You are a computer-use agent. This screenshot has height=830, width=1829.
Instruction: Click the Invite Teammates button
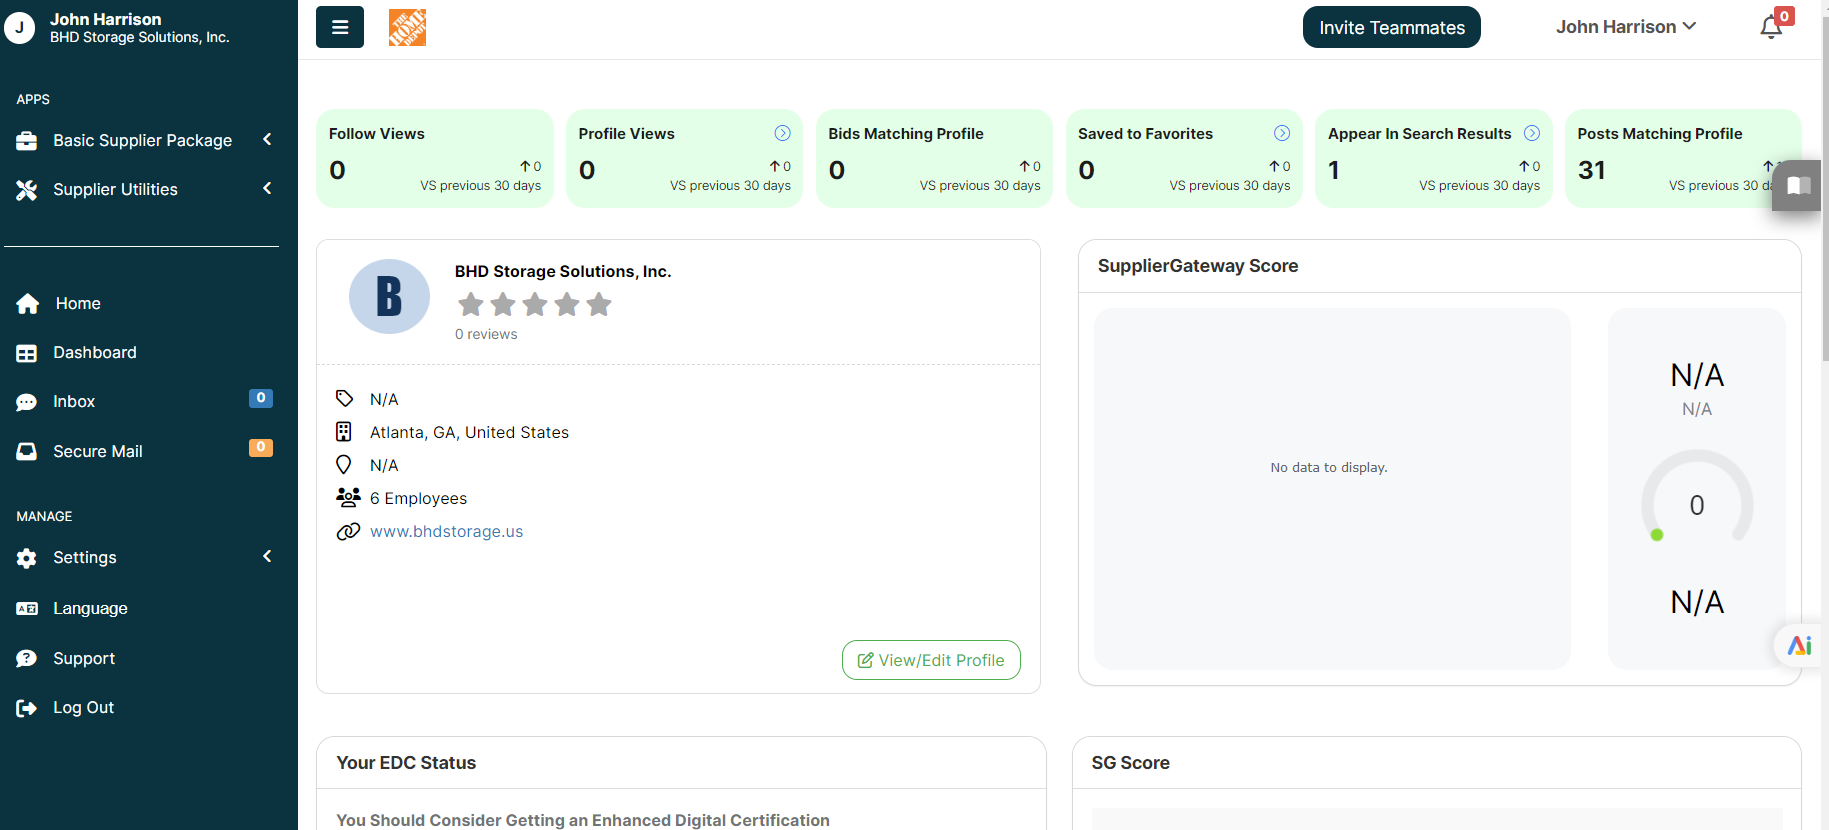point(1391,27)
